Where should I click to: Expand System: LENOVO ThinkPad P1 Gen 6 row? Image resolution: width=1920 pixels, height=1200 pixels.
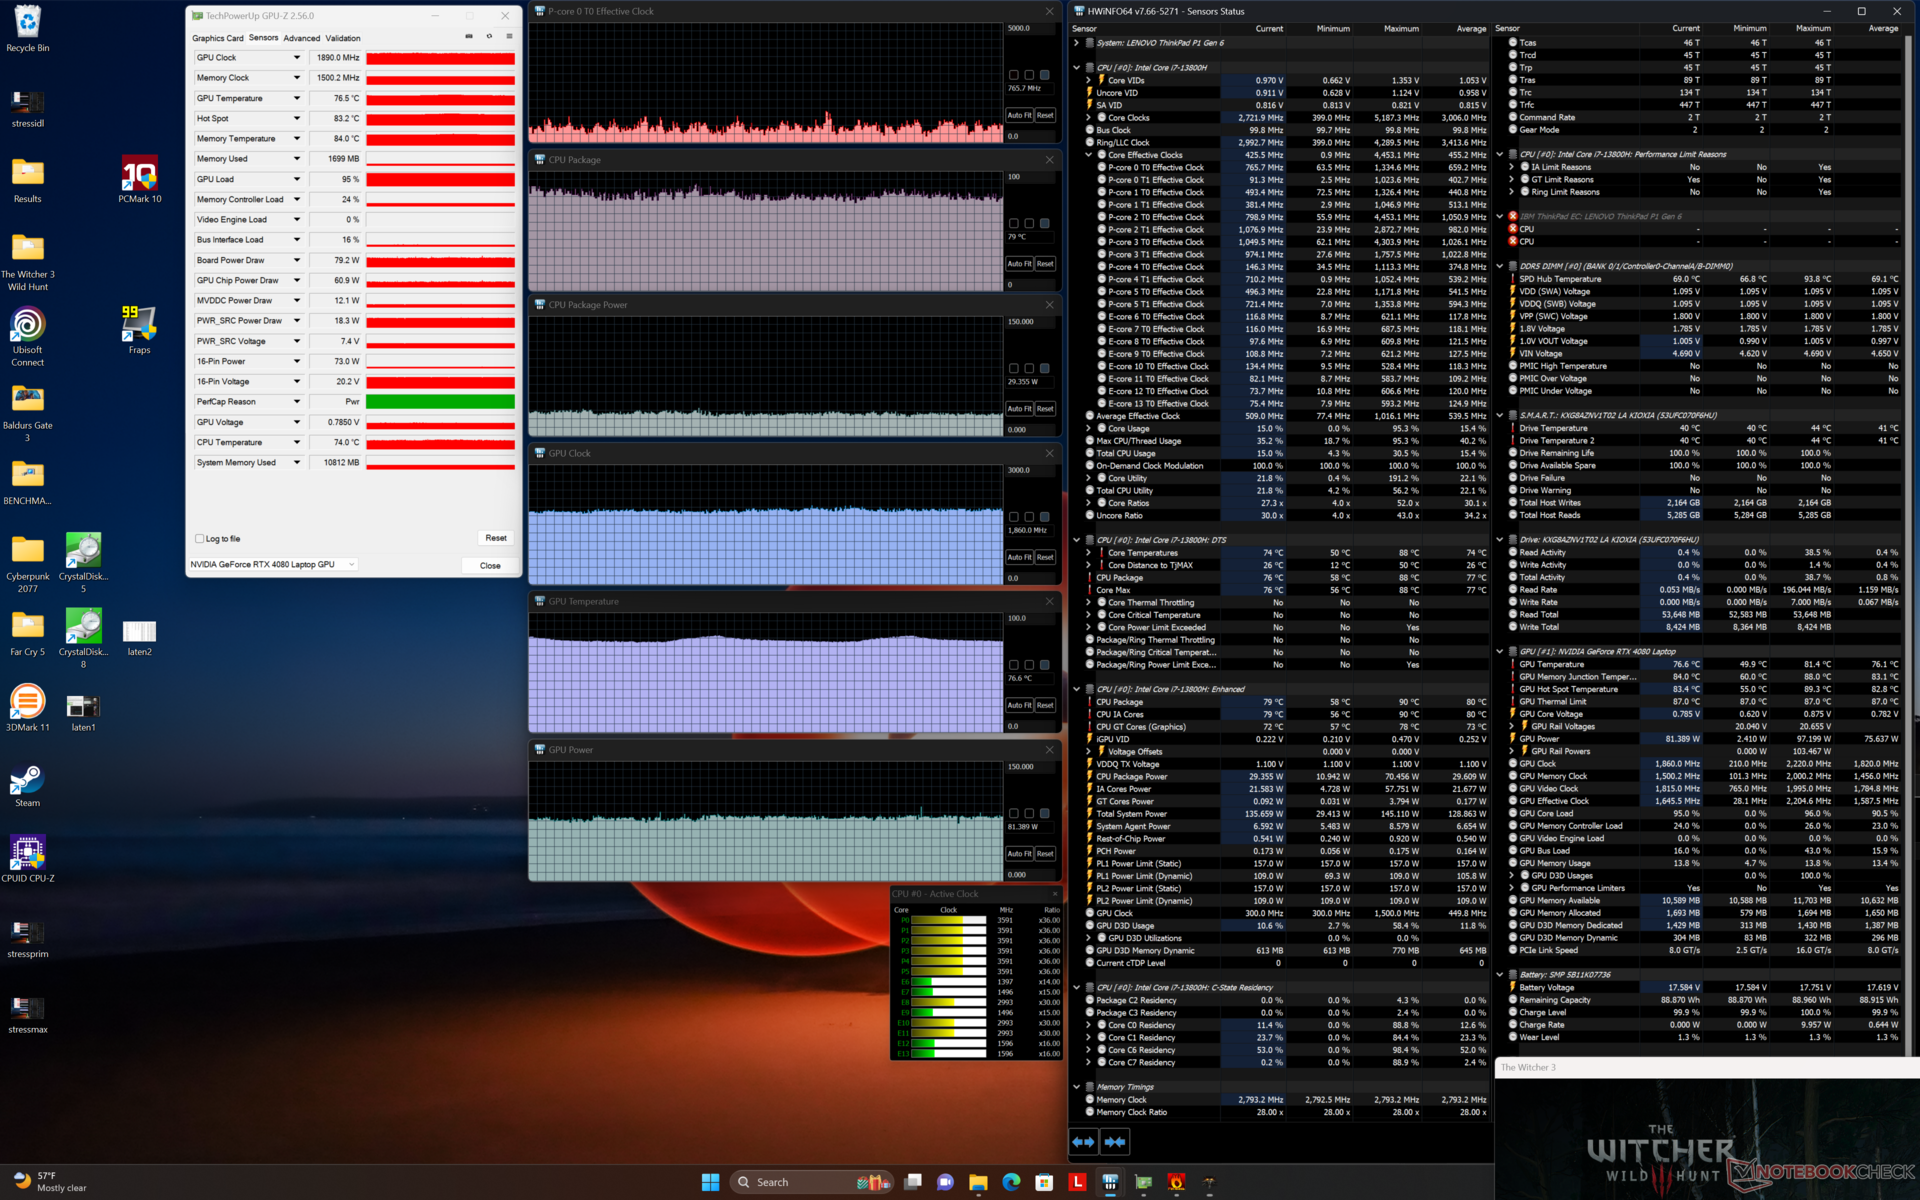click(x=1076, y=43)
